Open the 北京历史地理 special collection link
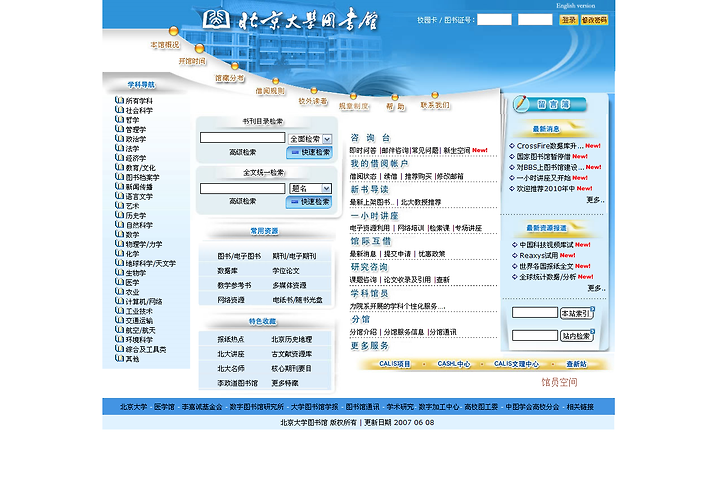 (x=292, y=339)
